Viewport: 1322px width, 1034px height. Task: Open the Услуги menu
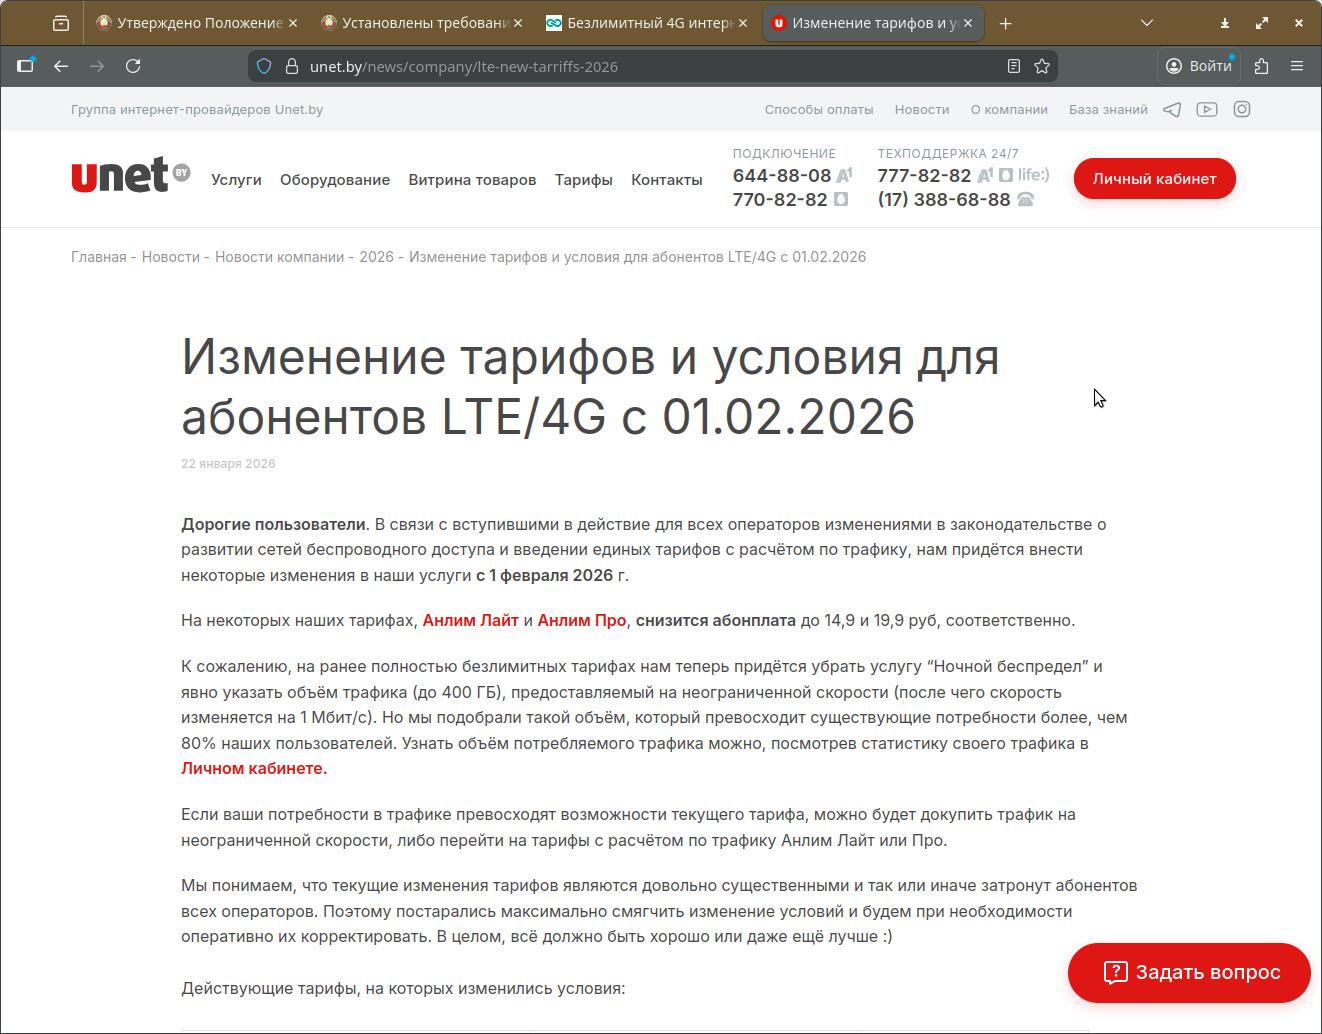click(x=236, y=180)
